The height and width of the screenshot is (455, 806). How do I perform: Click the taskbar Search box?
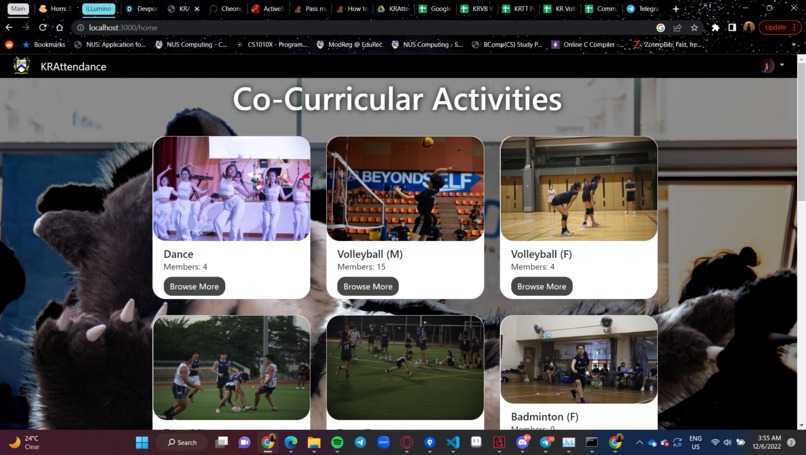(182, 442)
